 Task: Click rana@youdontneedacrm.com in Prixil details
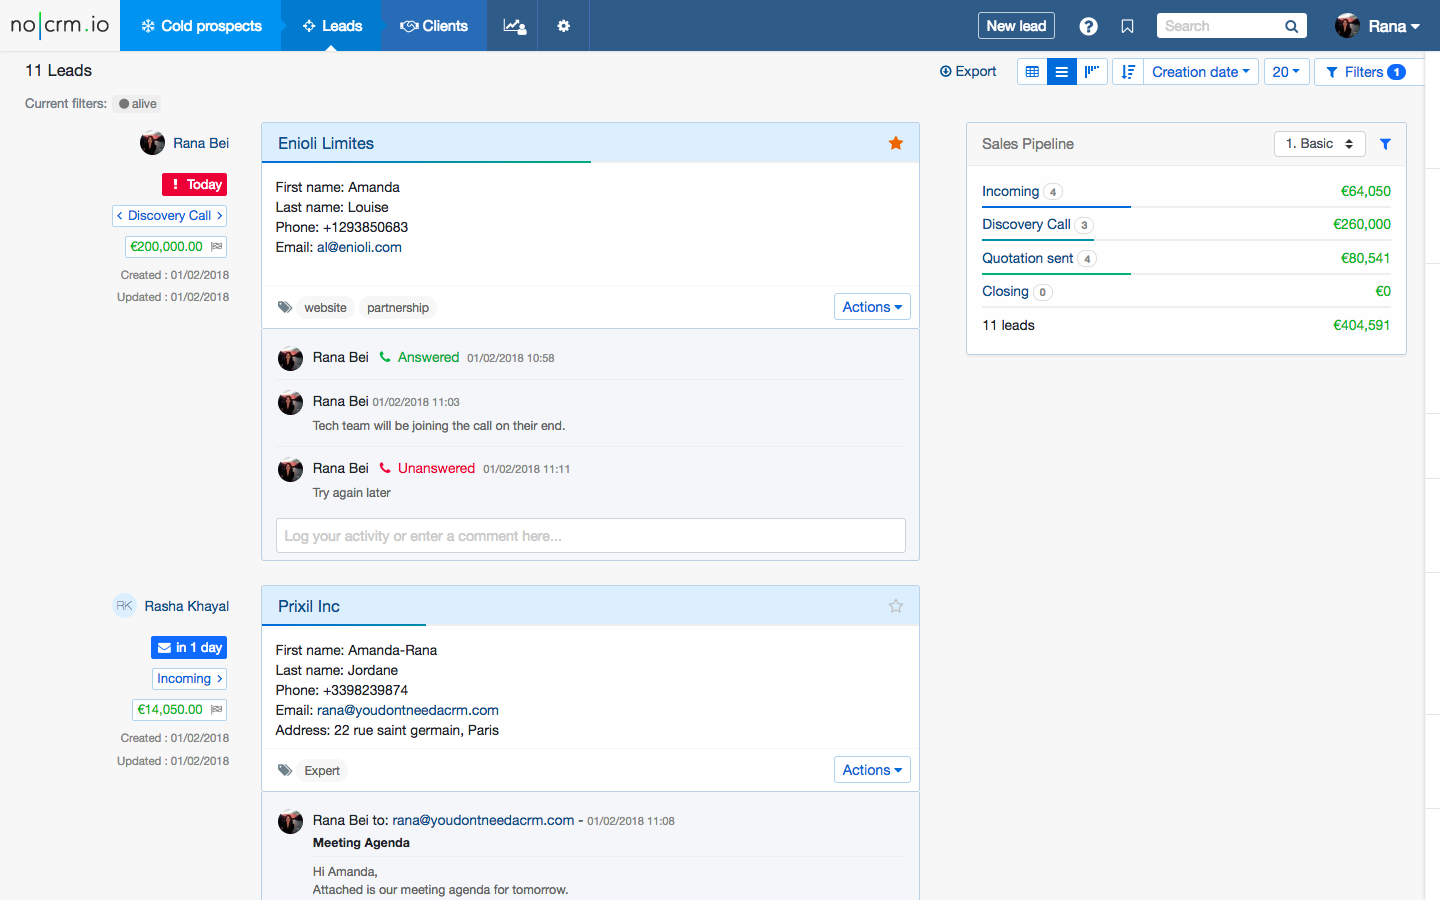[408, 710]
